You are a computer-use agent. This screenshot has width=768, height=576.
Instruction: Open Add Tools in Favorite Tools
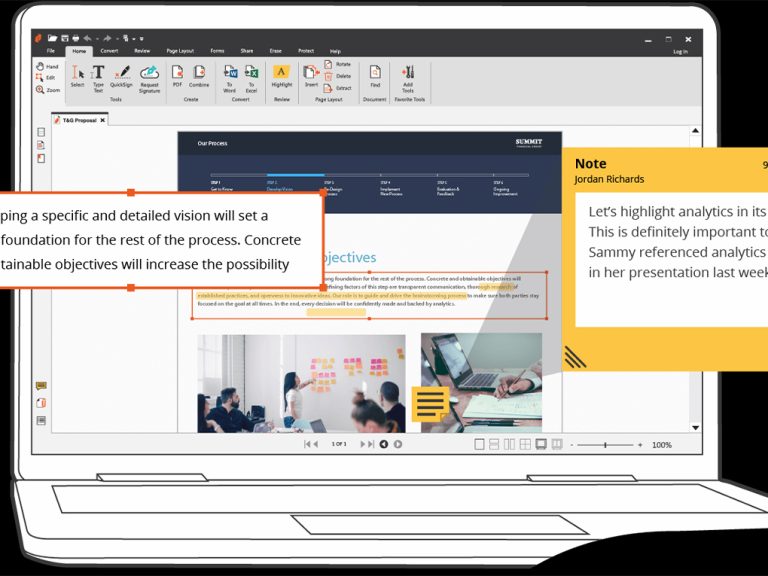[x=407, y=76]
